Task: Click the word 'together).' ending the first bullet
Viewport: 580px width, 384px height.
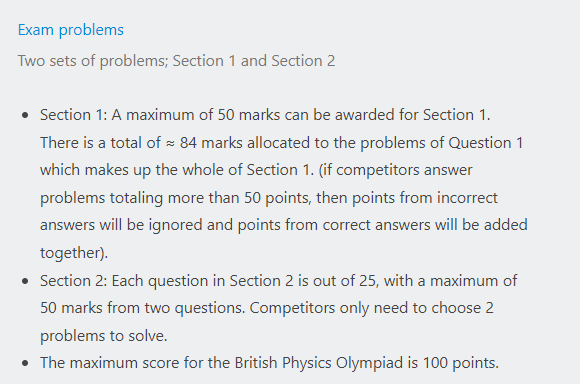Action: pos(74,253)
